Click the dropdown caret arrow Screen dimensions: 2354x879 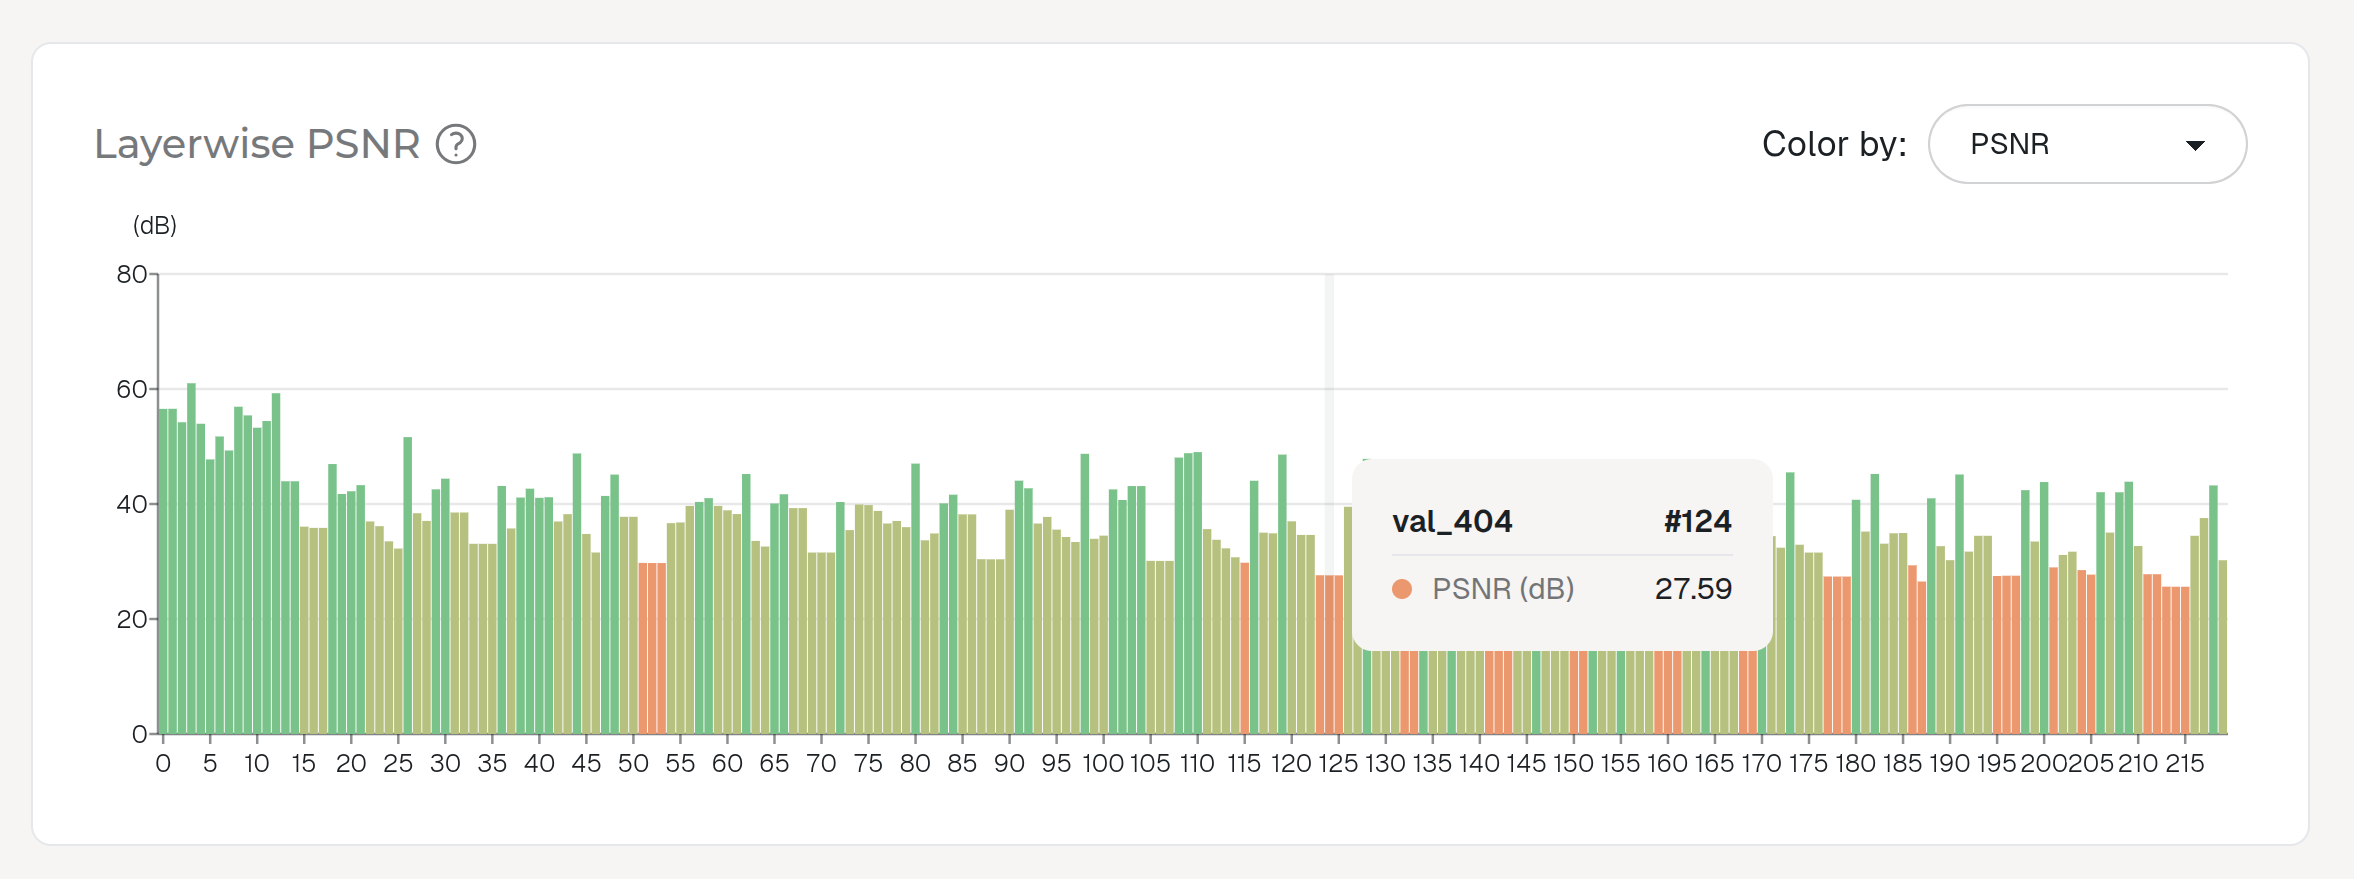point(2195,145)
